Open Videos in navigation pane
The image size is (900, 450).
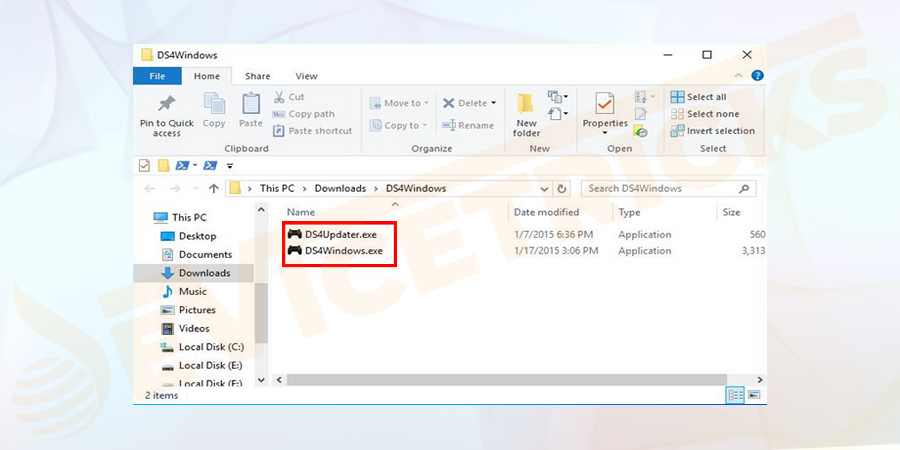click(186, 328)
